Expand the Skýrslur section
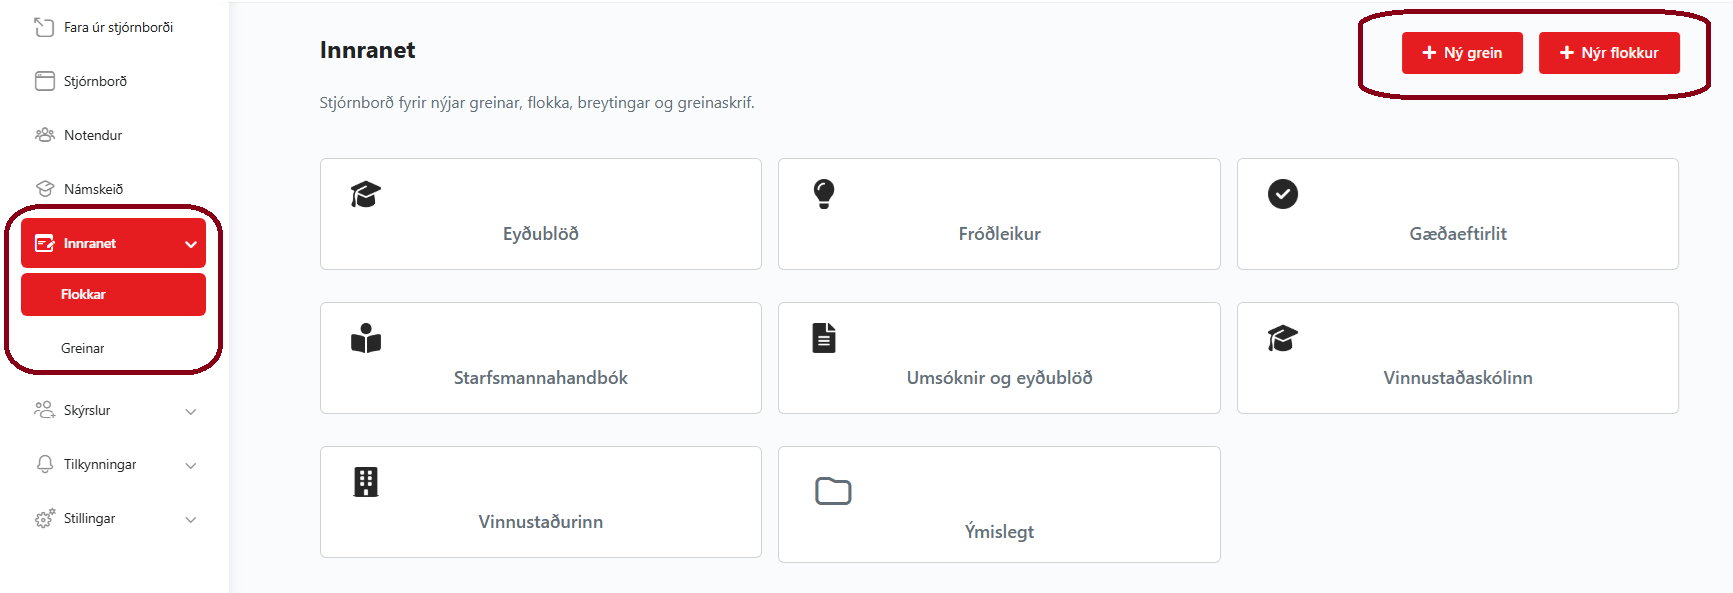 pos(191,410)
